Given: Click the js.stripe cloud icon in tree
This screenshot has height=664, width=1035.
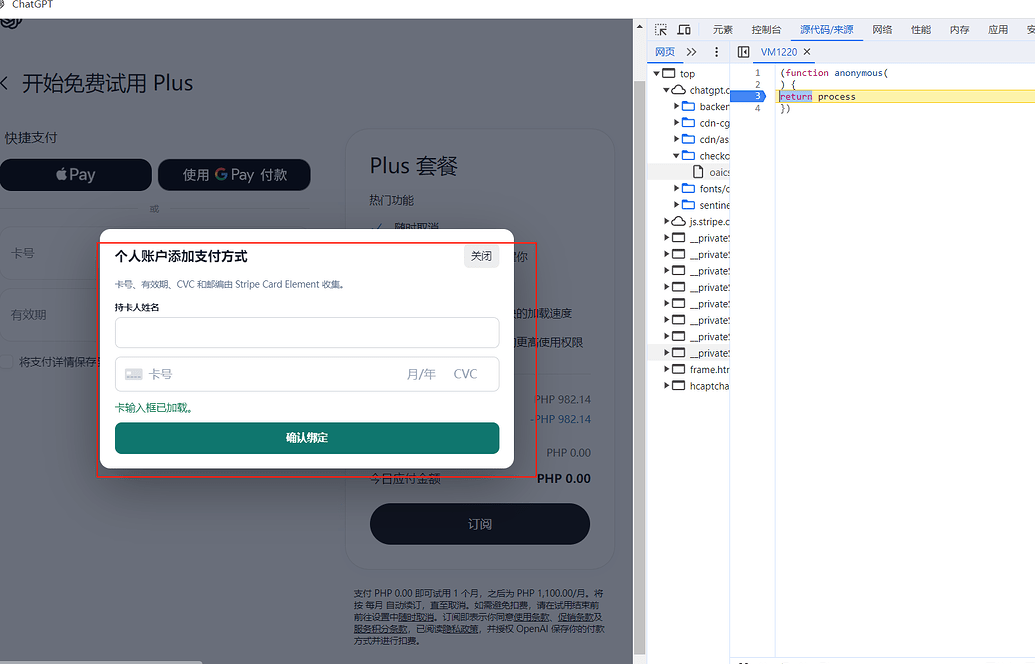Looking at the screenshot, I should click(x=679, y=221).
